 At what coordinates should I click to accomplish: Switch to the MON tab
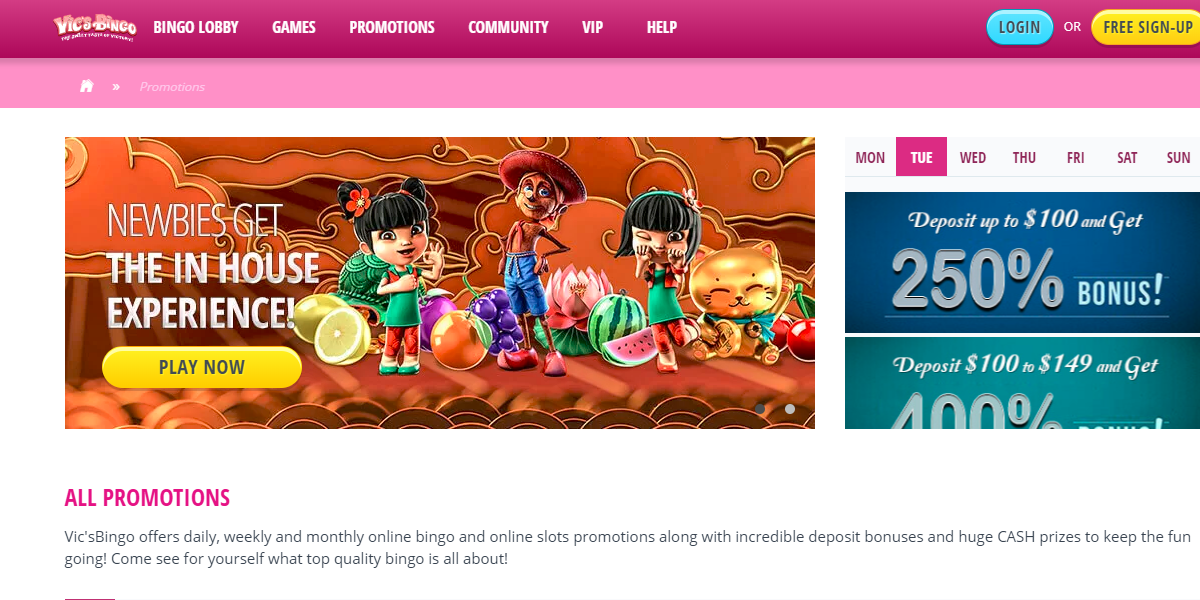pyautogui.click(x=870, y=157)
